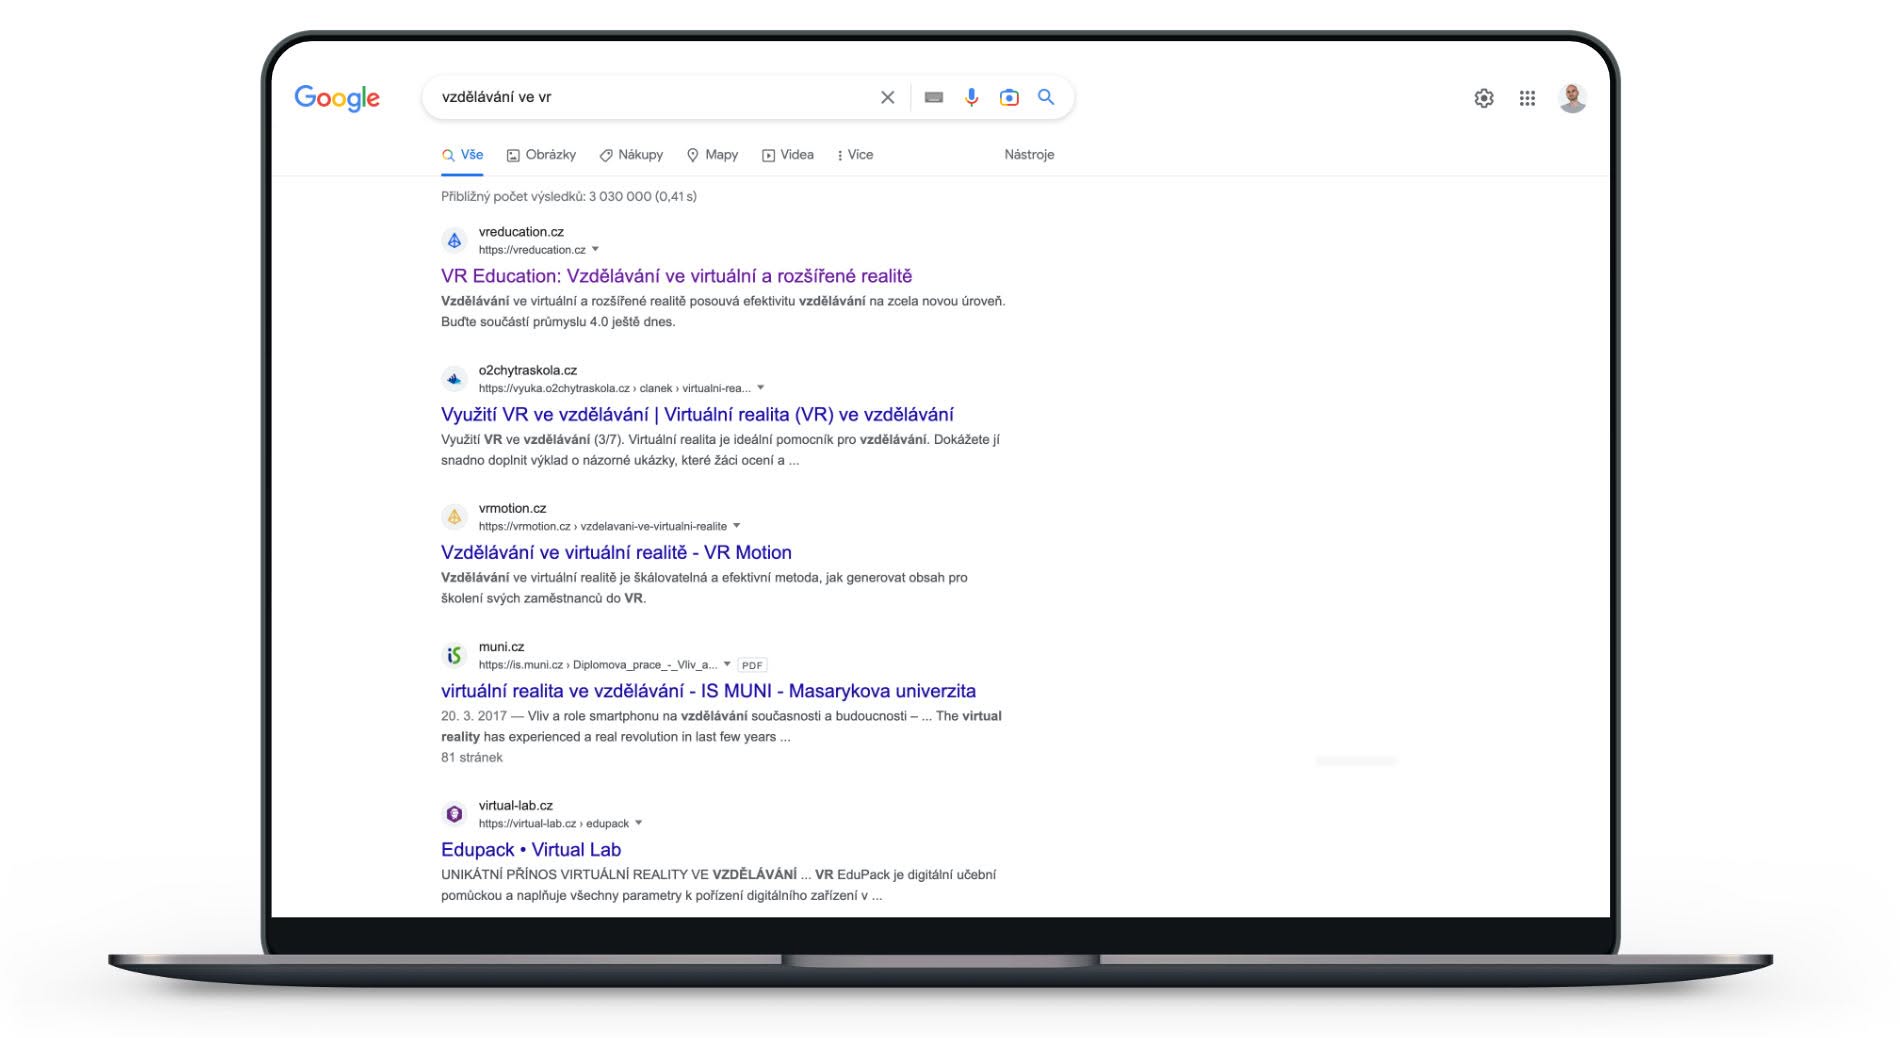Screen dimensions: 1900x1038
Task: Open the Google apps grid icon
Action: point(1527,98)
